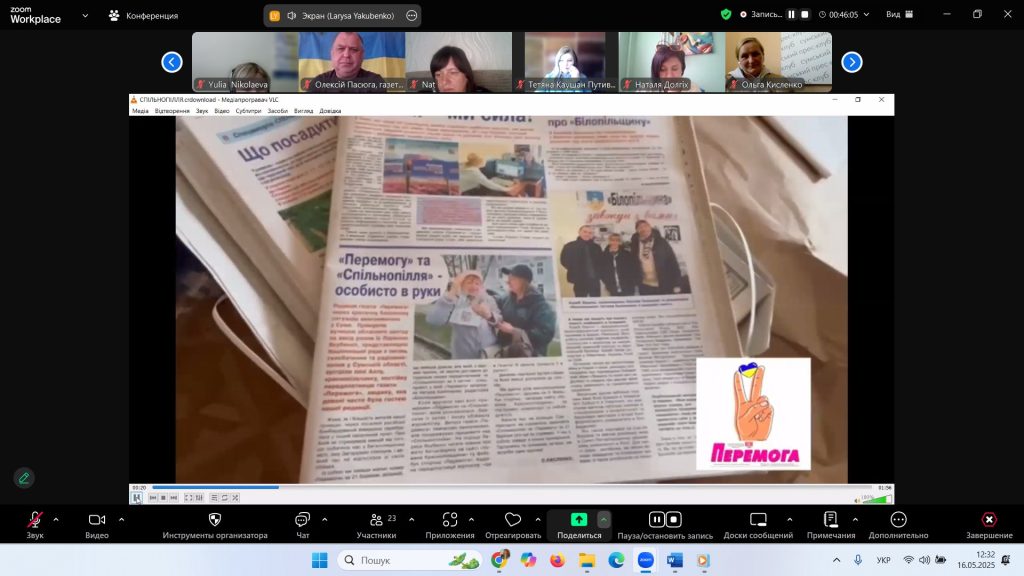Show next participants with right arrow
The image size is (1024, 576).
pyautogui.click(x=852, y=62)
